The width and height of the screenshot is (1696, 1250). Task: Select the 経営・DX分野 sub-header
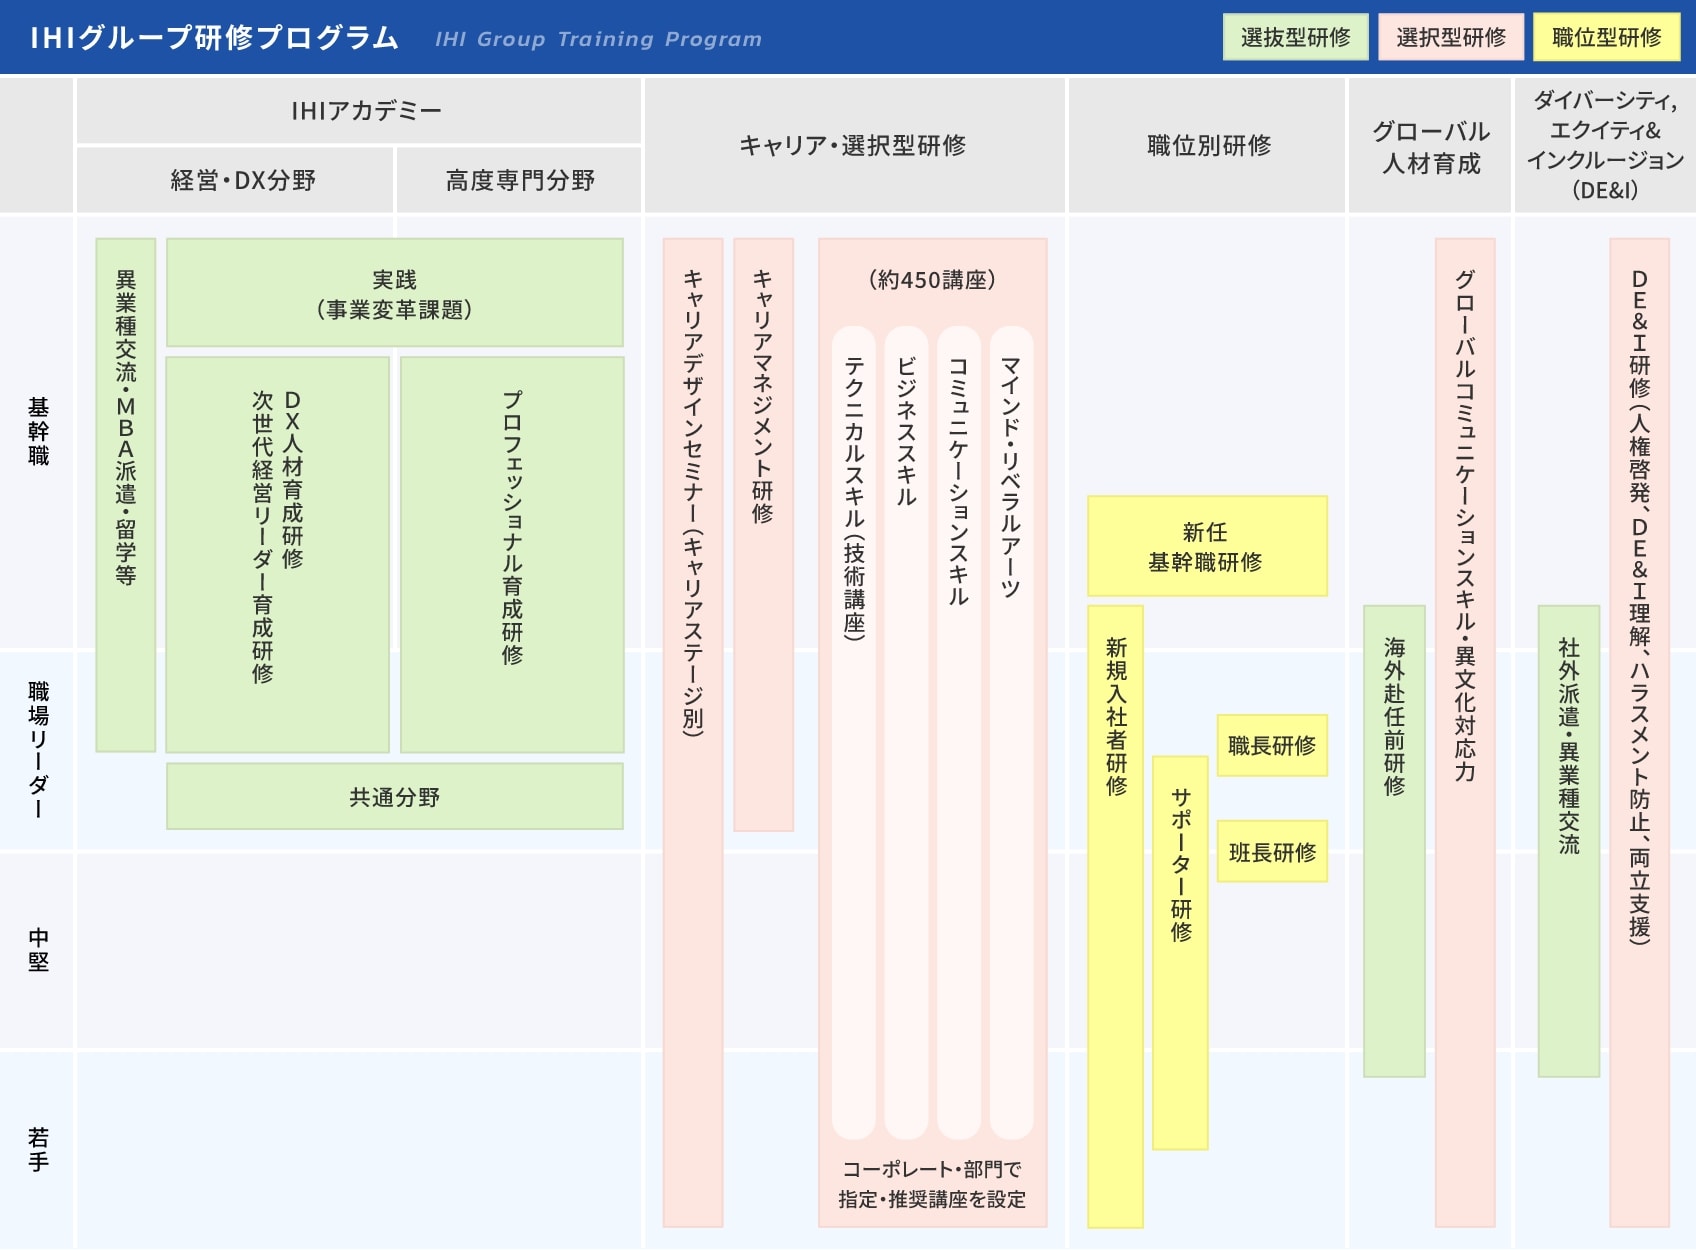pyautogui.click(x=235, y=180)
